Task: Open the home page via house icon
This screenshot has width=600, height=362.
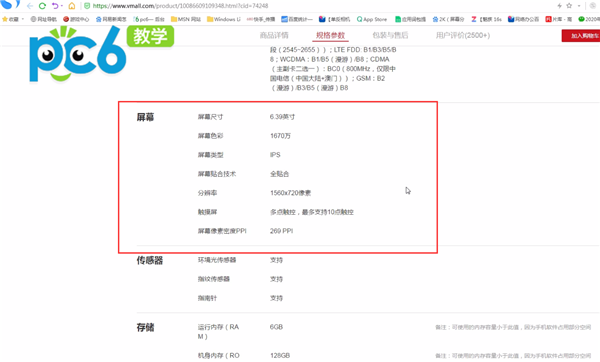Action: pyautogui.click(x=72, y=6)
